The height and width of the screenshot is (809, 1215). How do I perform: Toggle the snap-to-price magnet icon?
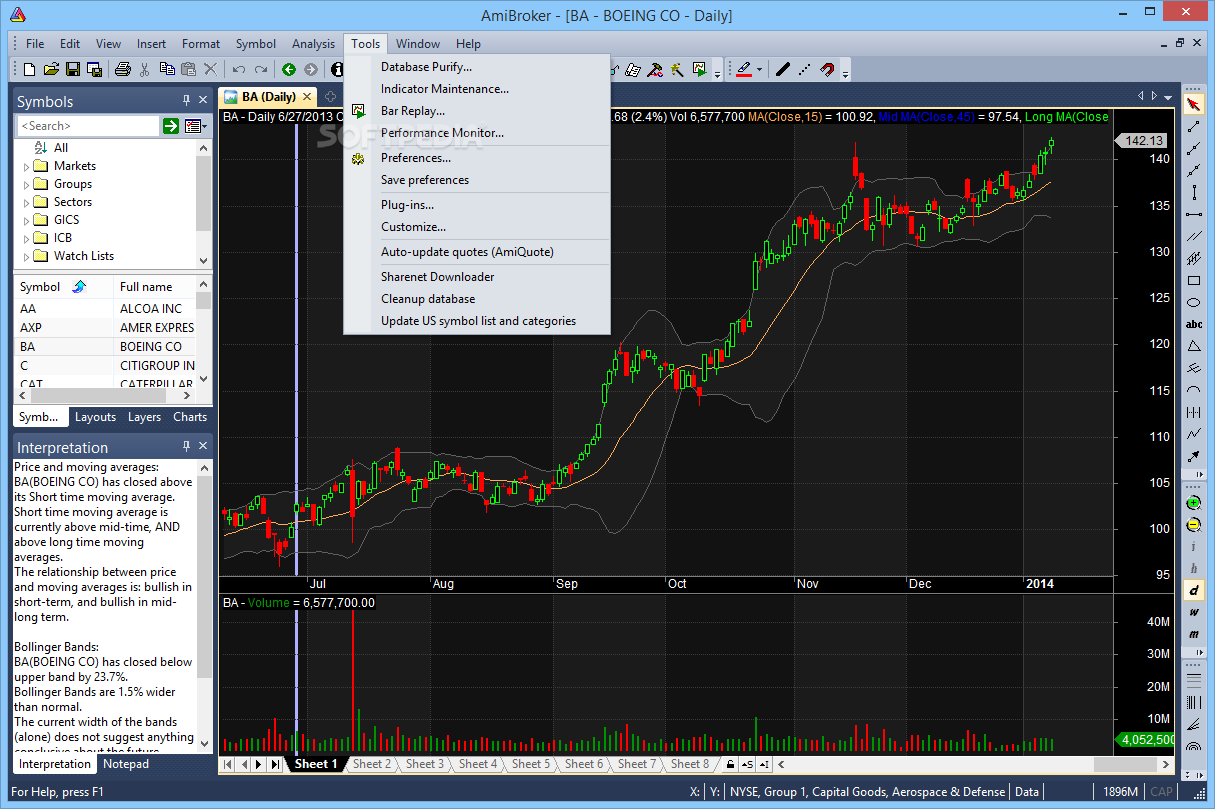tap(827, 69)
